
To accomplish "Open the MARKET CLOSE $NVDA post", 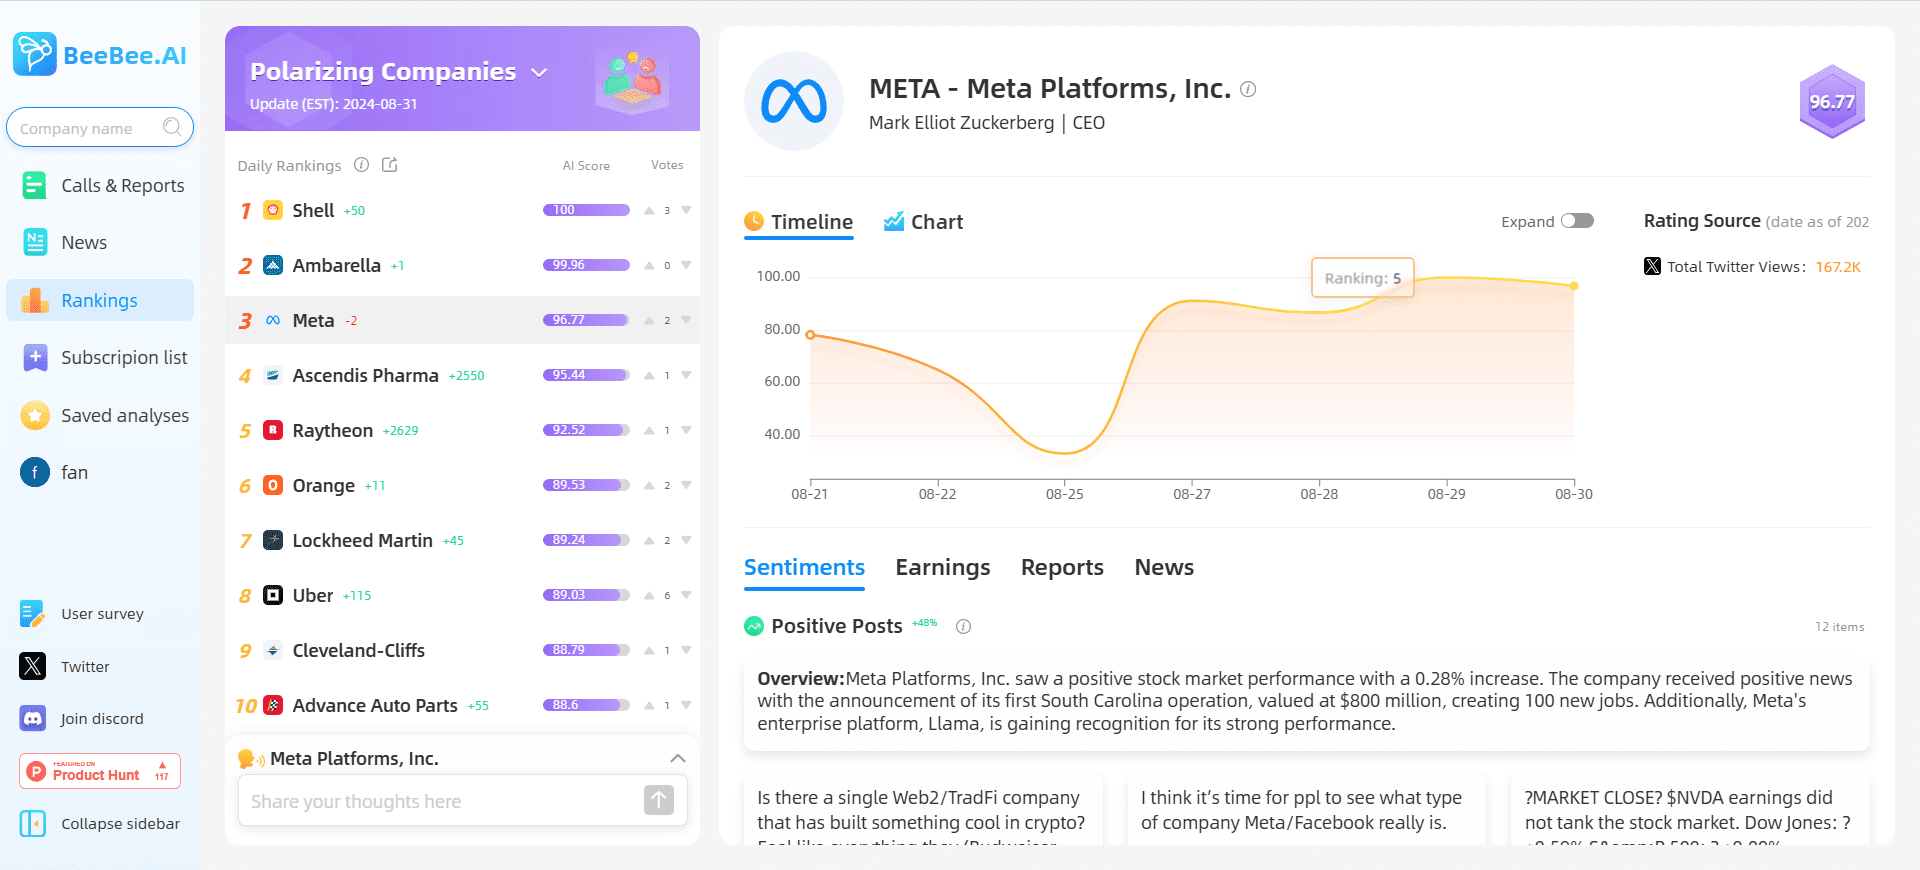I will (x=1690, y=810).
